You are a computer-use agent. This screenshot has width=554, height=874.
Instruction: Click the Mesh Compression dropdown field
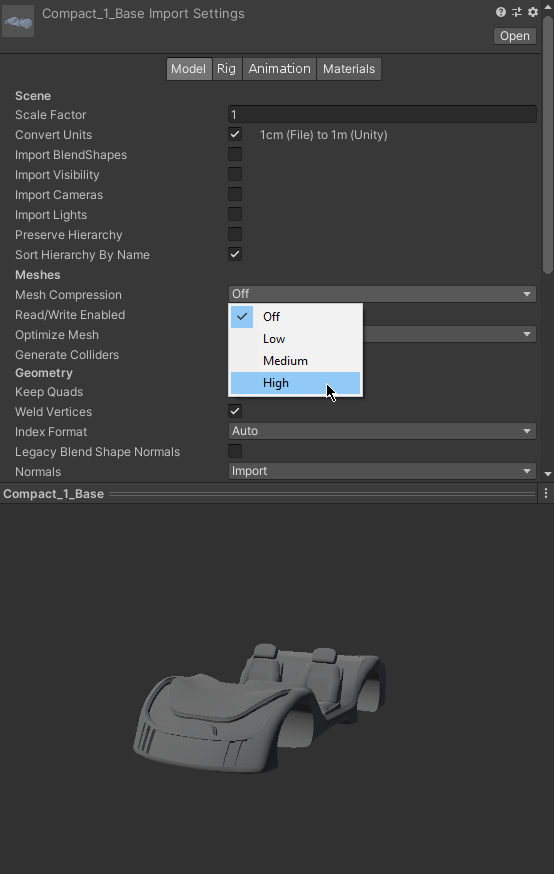tap(382, 294)
